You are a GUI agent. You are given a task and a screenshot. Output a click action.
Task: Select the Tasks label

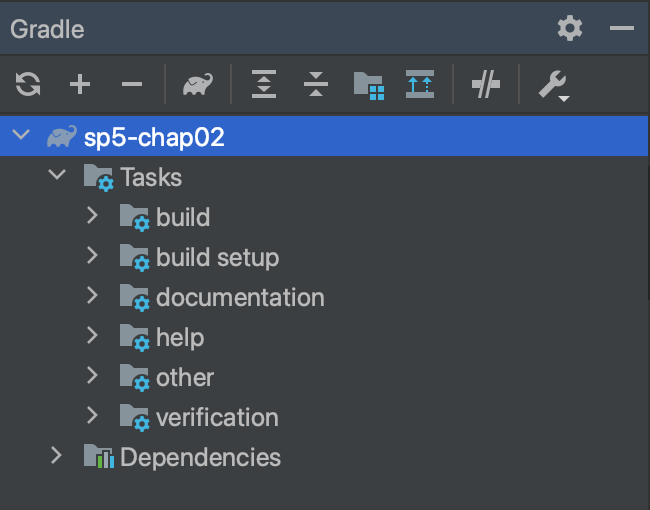coord(151,177)
